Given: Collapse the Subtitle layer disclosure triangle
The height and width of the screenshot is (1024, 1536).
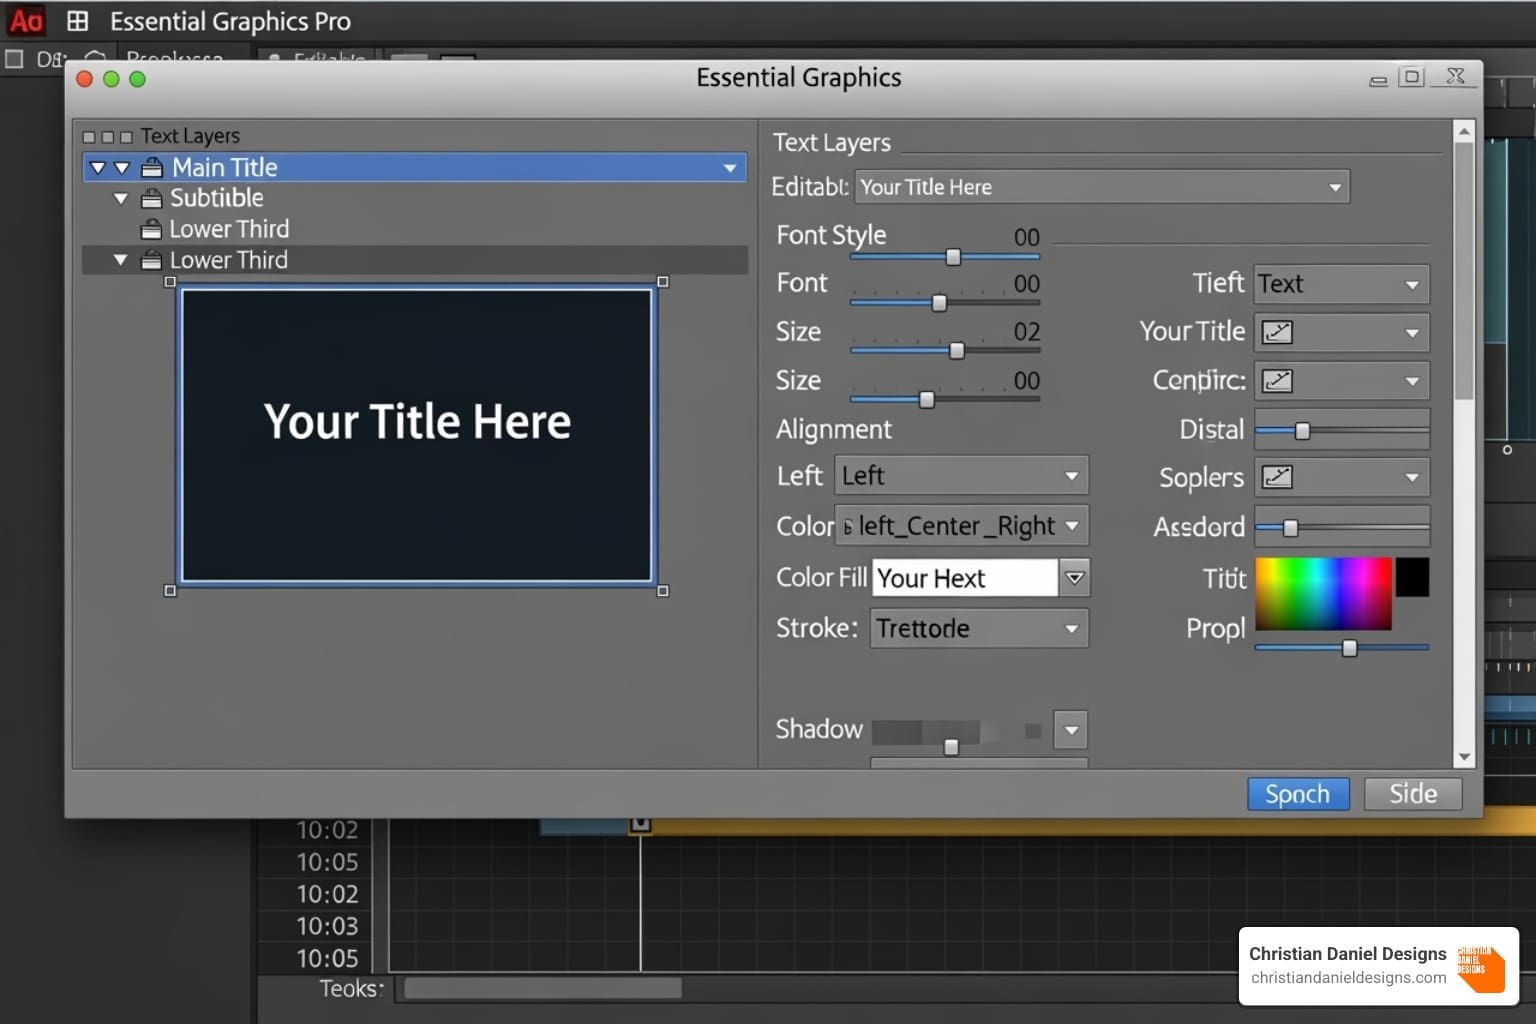Looking at the screenshot, I should click(x=121, y=198).
